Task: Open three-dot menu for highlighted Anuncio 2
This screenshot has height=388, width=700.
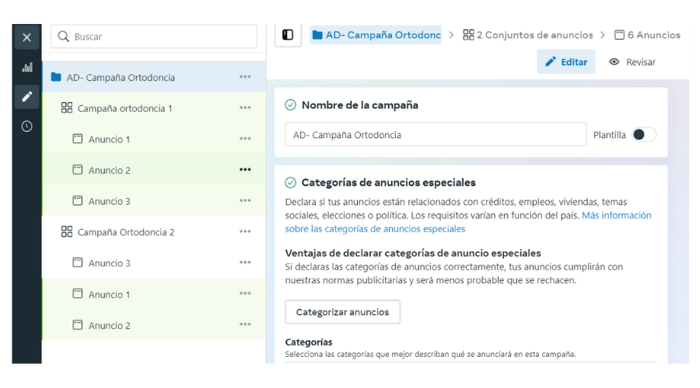Action: pos(245,170)
